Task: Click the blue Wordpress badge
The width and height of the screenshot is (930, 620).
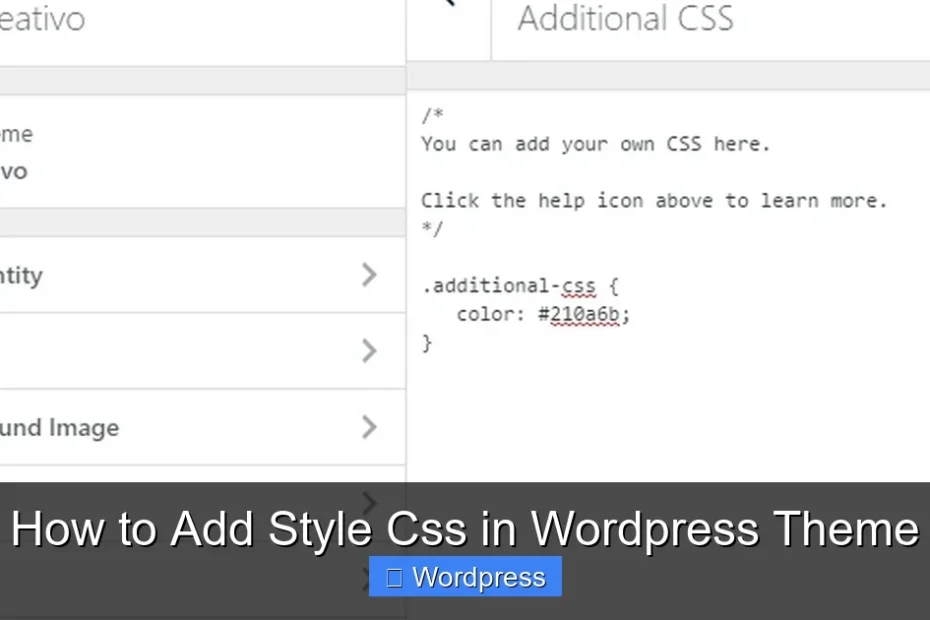Action: click(465, 576)
